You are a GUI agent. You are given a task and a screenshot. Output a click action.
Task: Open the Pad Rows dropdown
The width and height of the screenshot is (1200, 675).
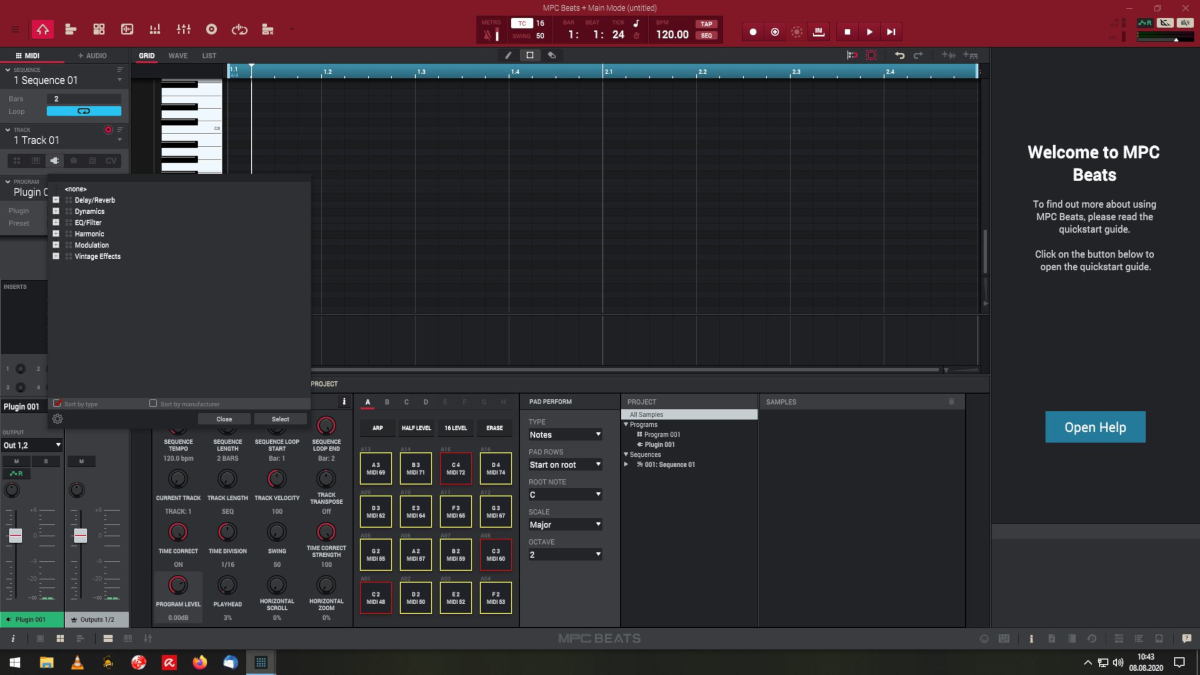(565, 465)
